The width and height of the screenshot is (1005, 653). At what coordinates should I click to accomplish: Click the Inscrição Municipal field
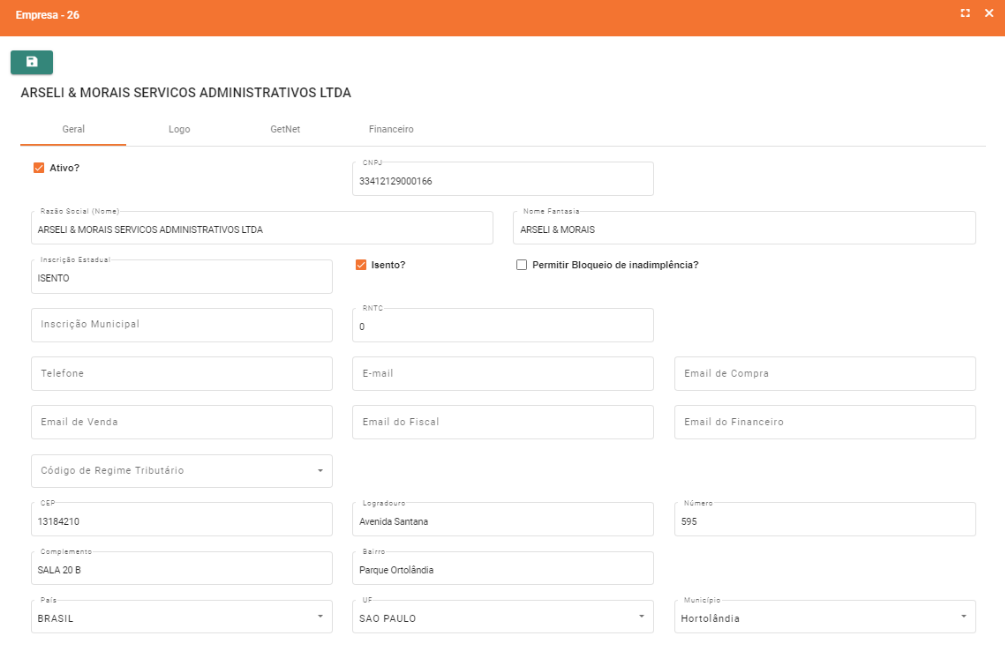tap(181, 325)
